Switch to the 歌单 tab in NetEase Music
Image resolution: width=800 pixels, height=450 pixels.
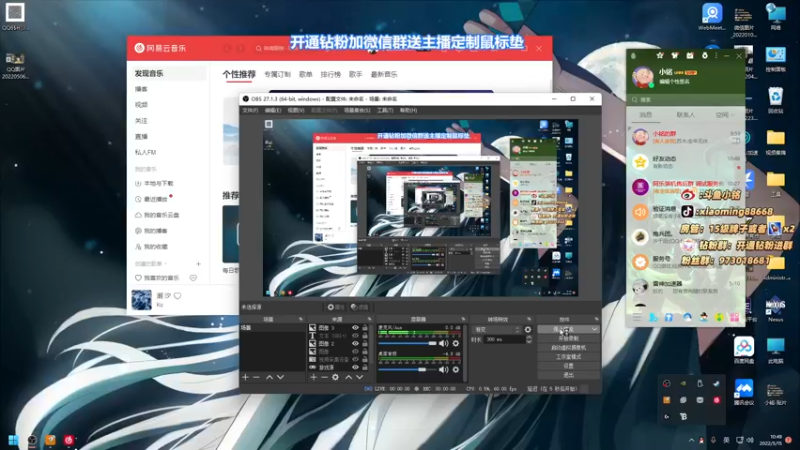click(x=306, y=74)
